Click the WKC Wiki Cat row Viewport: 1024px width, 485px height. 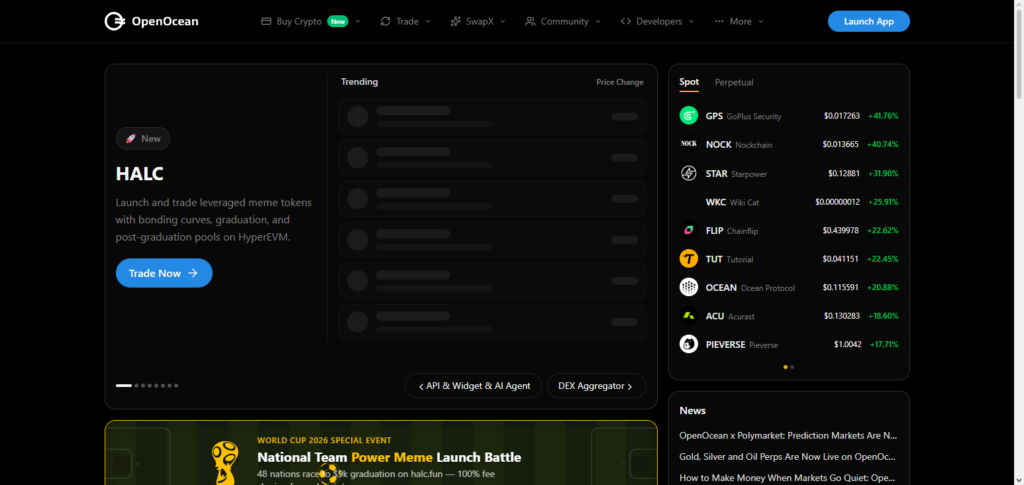point(789,202)
